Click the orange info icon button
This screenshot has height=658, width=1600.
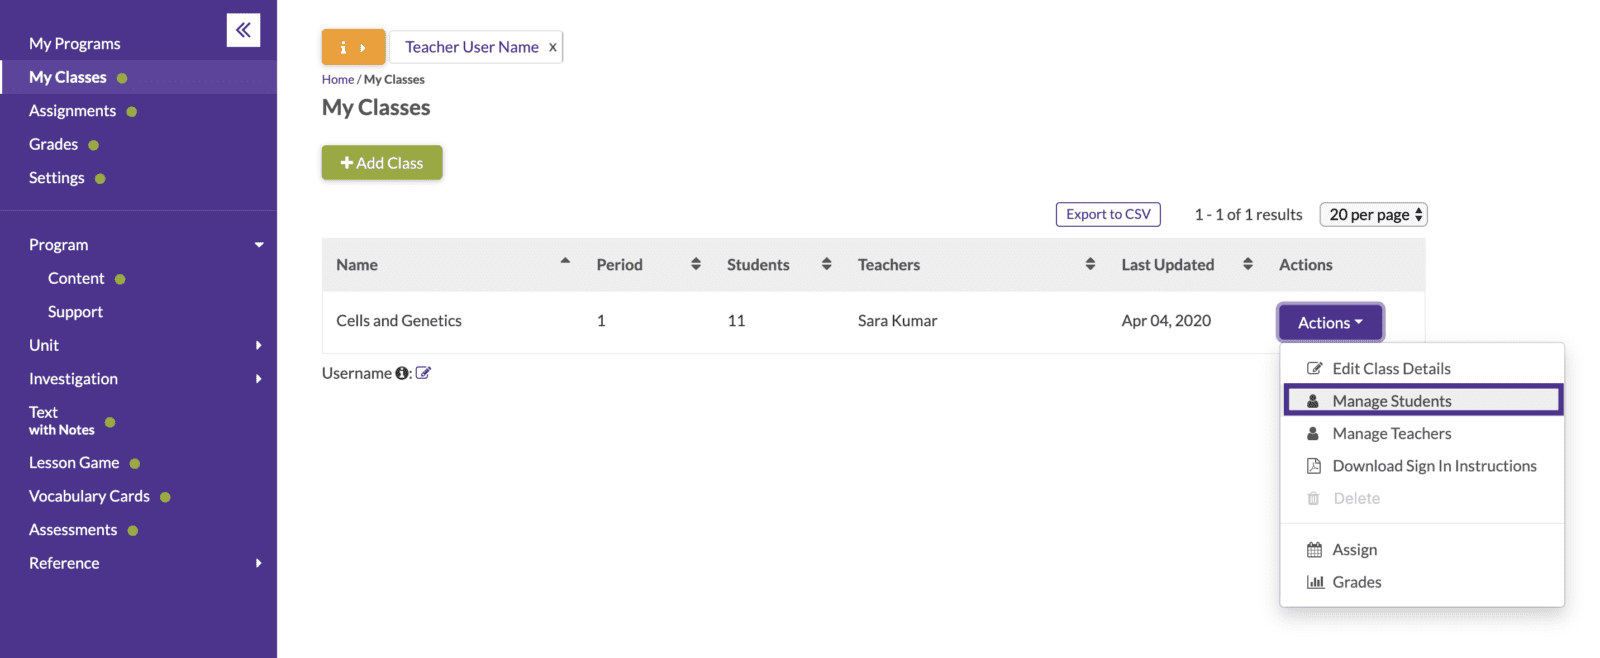click(352, 47)
